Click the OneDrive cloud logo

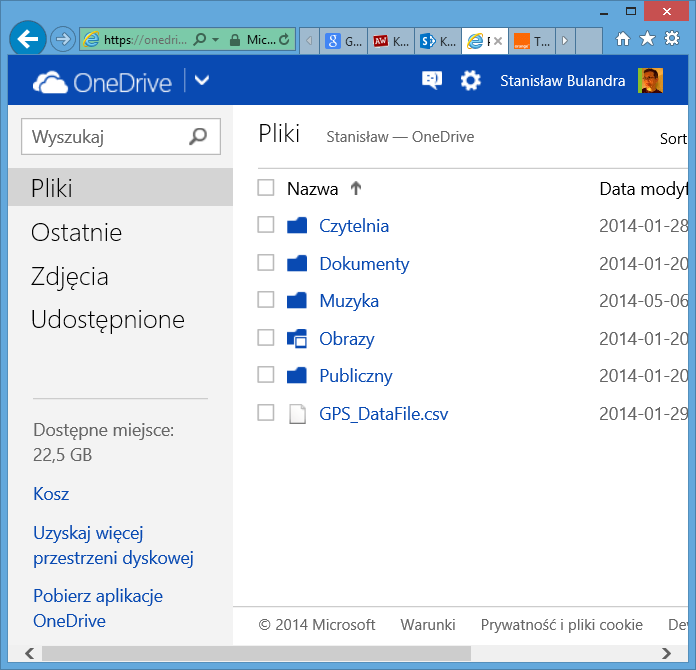click(x=52, y=82)
